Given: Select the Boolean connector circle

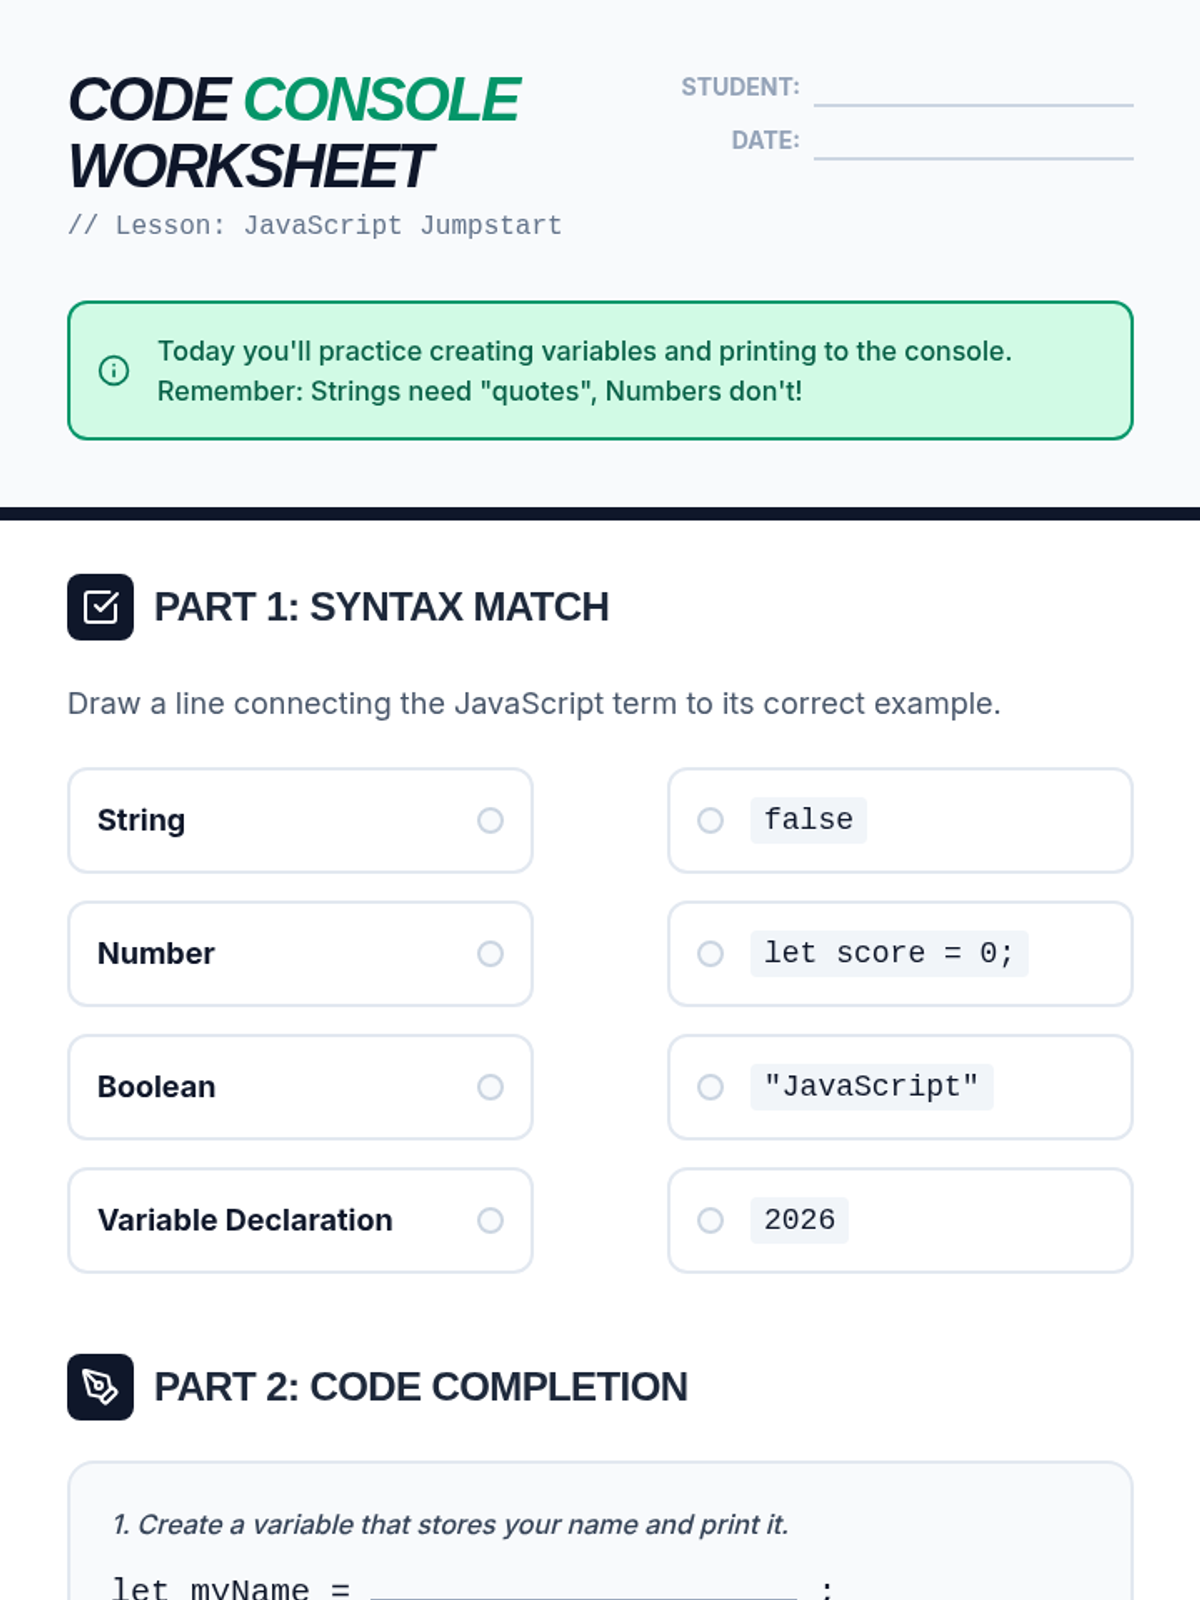Looking at the screenshot, I should coord(490,1087).
